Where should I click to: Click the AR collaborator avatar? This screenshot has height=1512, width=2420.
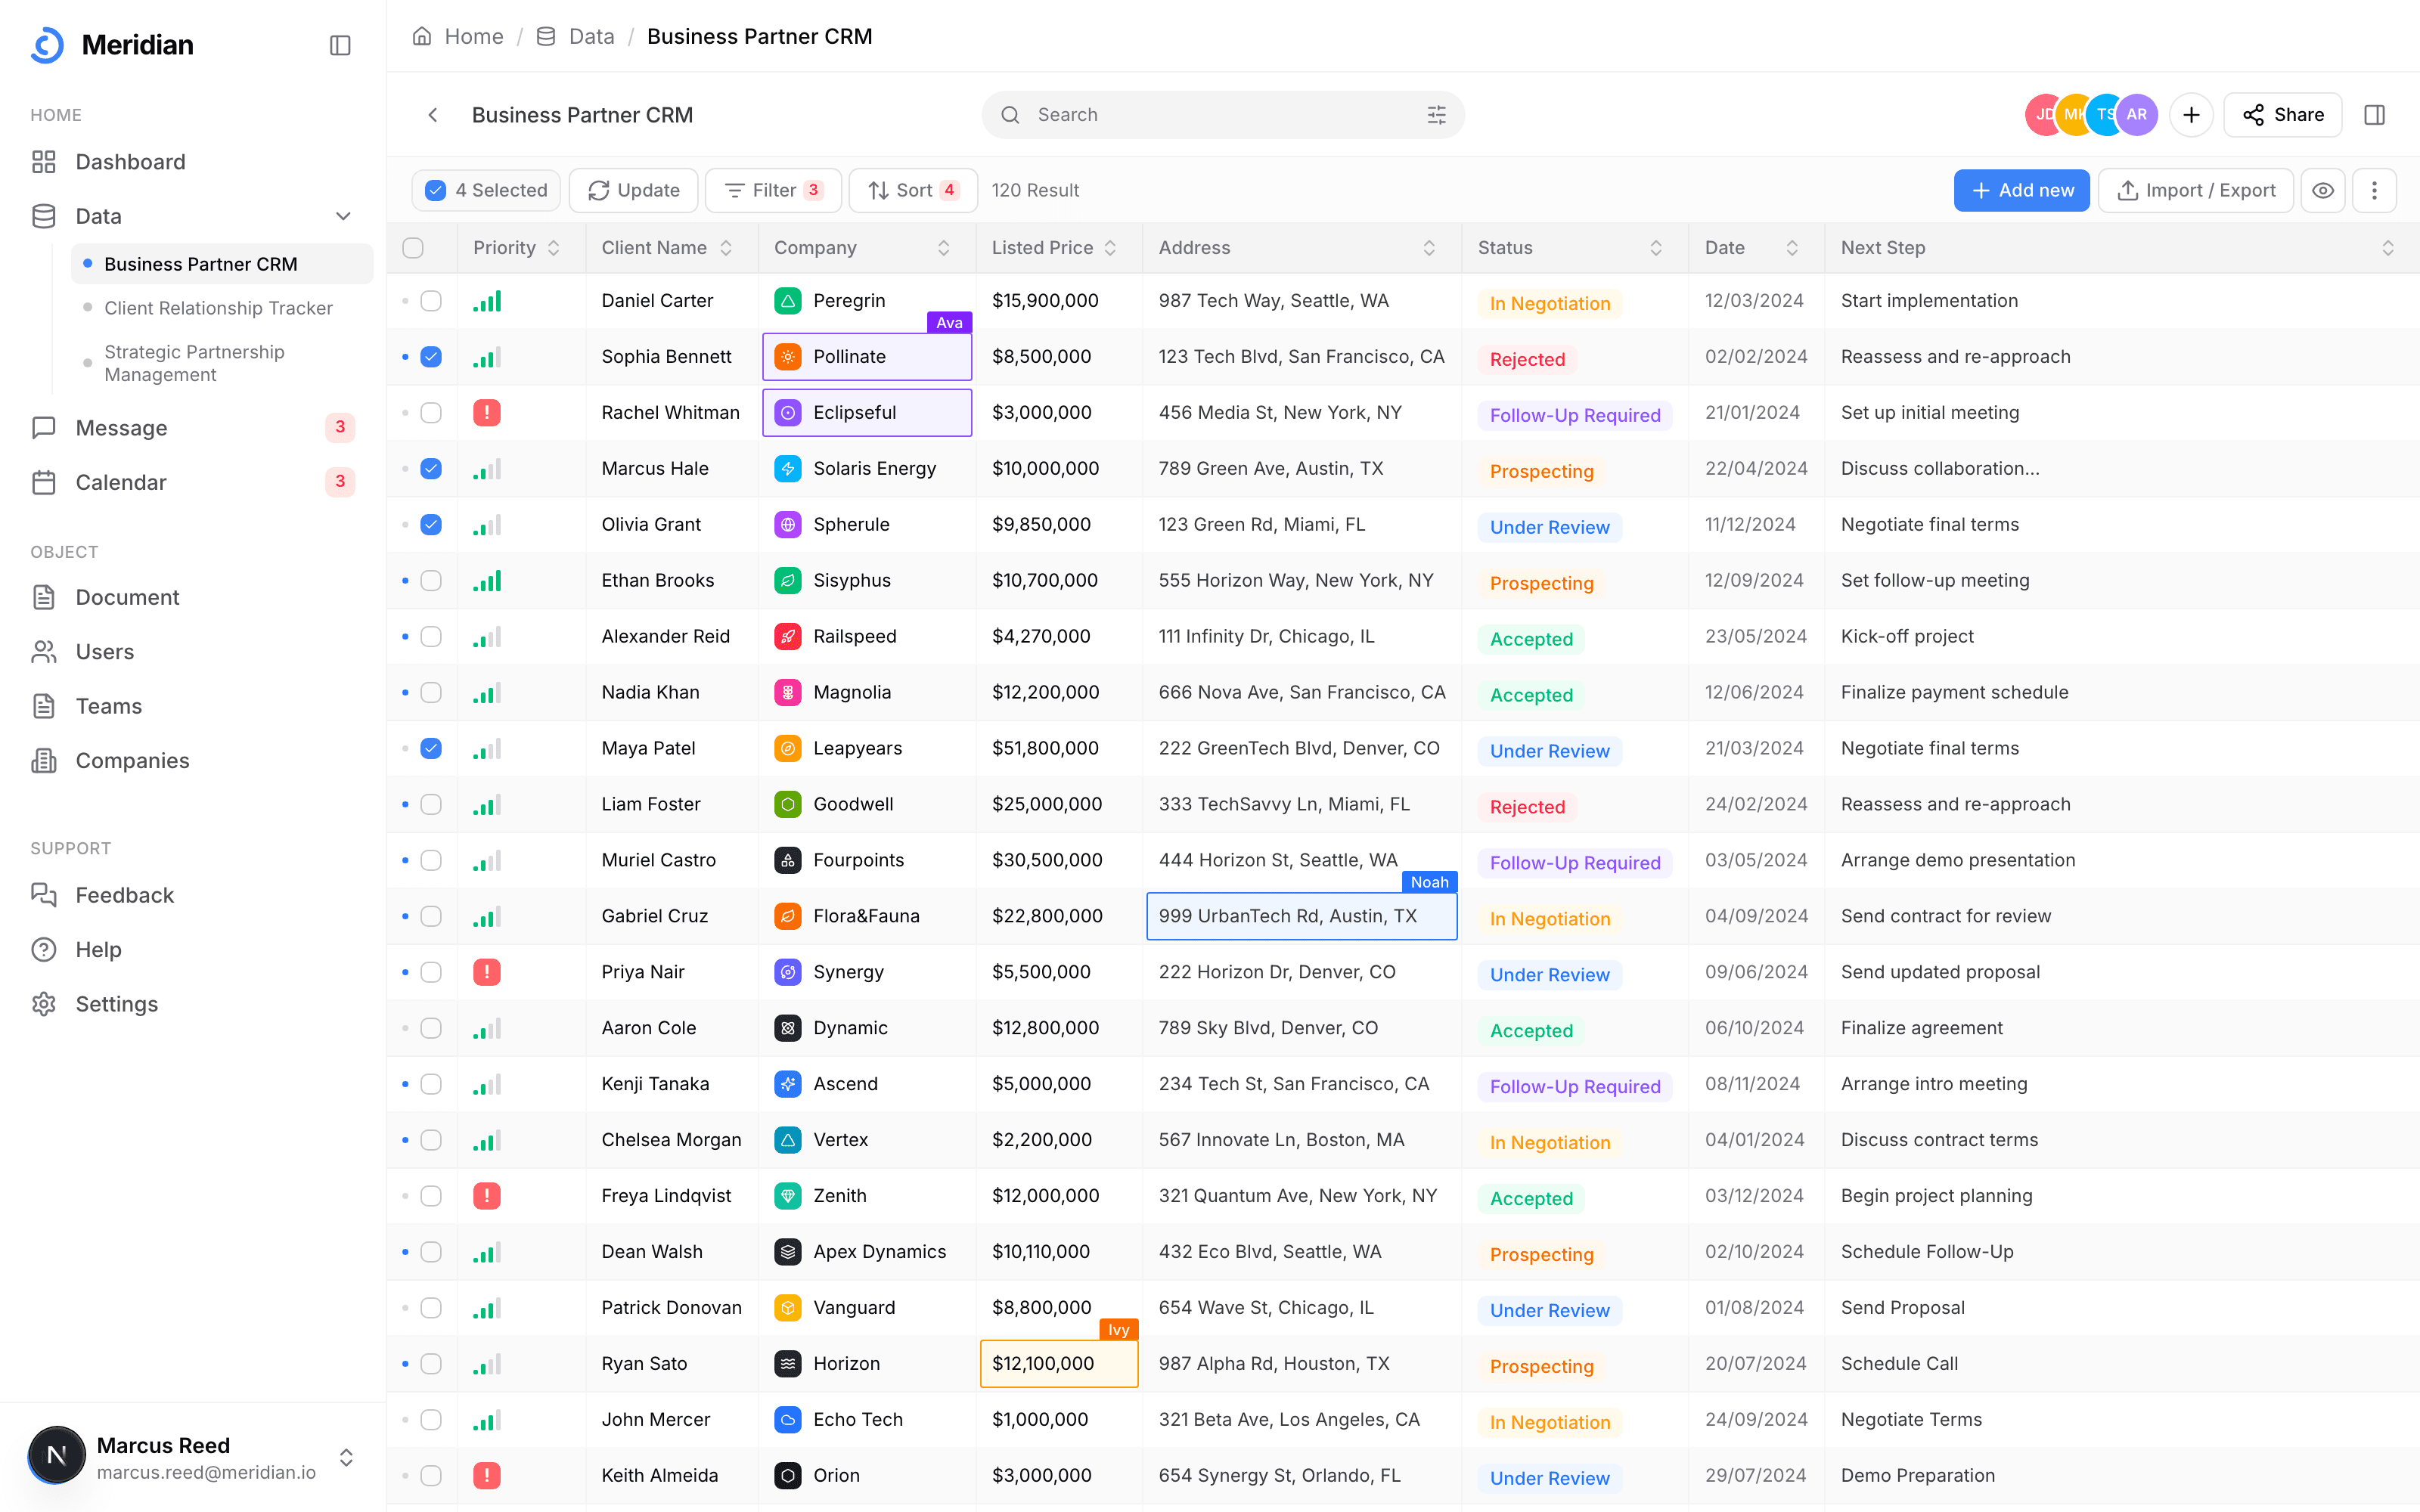(x=2136, y=115)
